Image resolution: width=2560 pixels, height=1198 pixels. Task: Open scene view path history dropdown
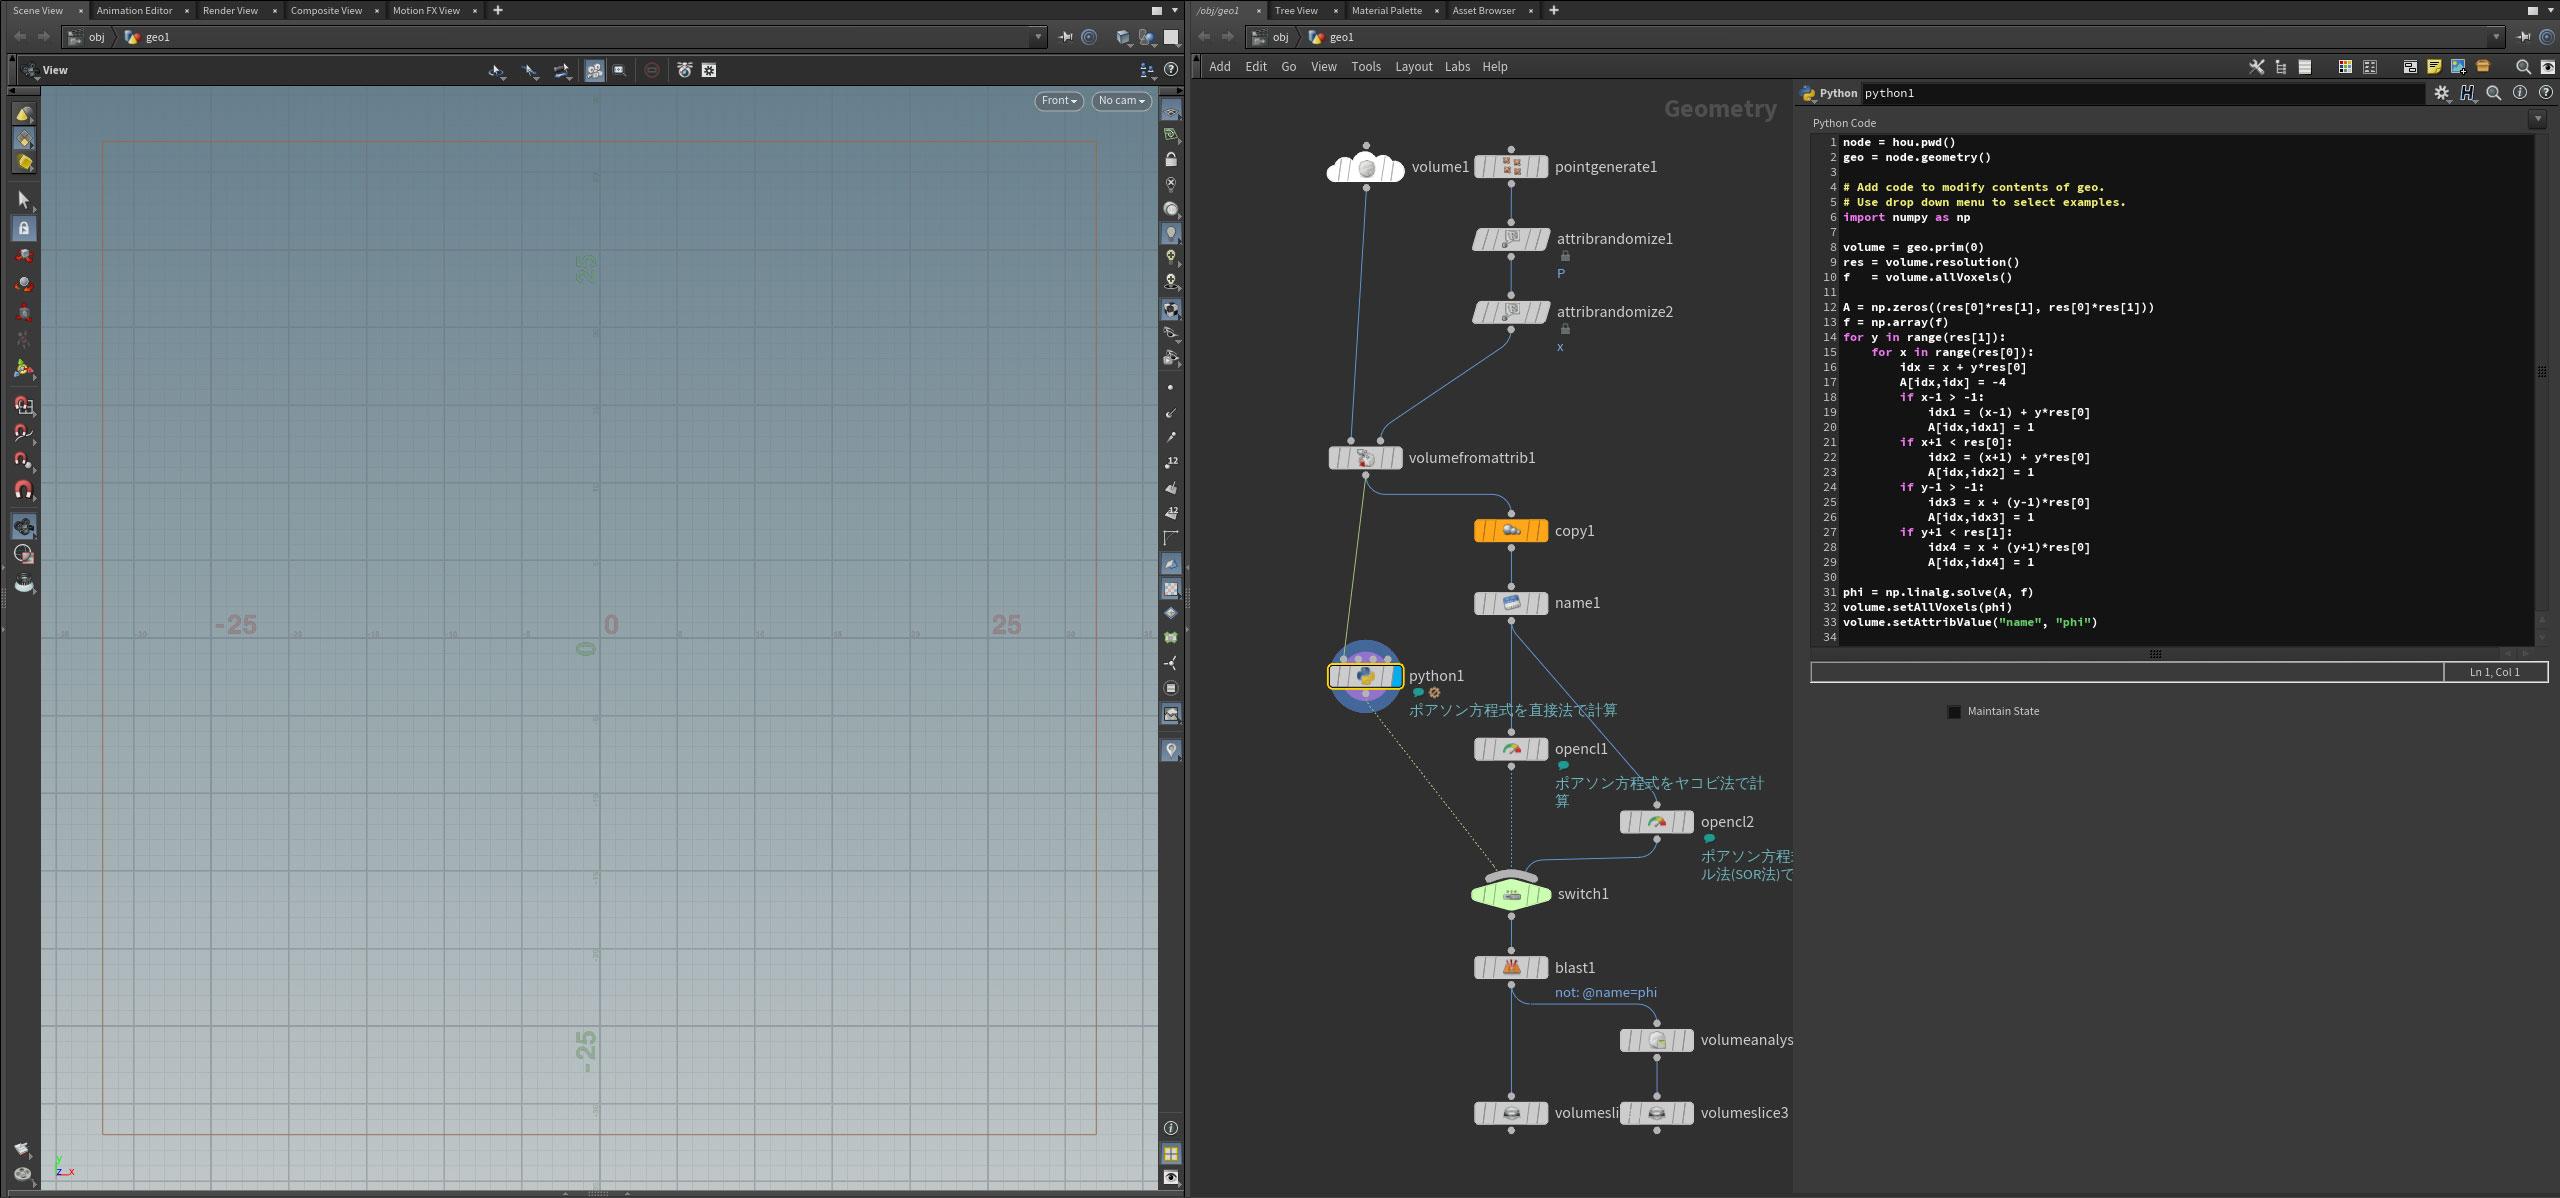[x=1038, y=37]
